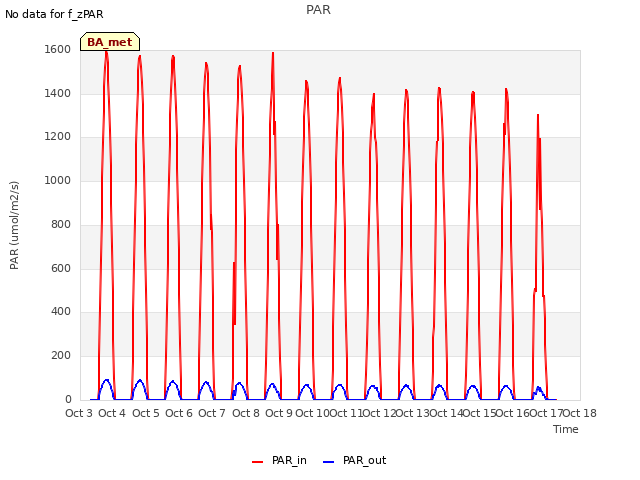The height and width of the screenshot is (480, 640).
Task: Click the Oct 3 x-axis tick label
Action: 79,413
